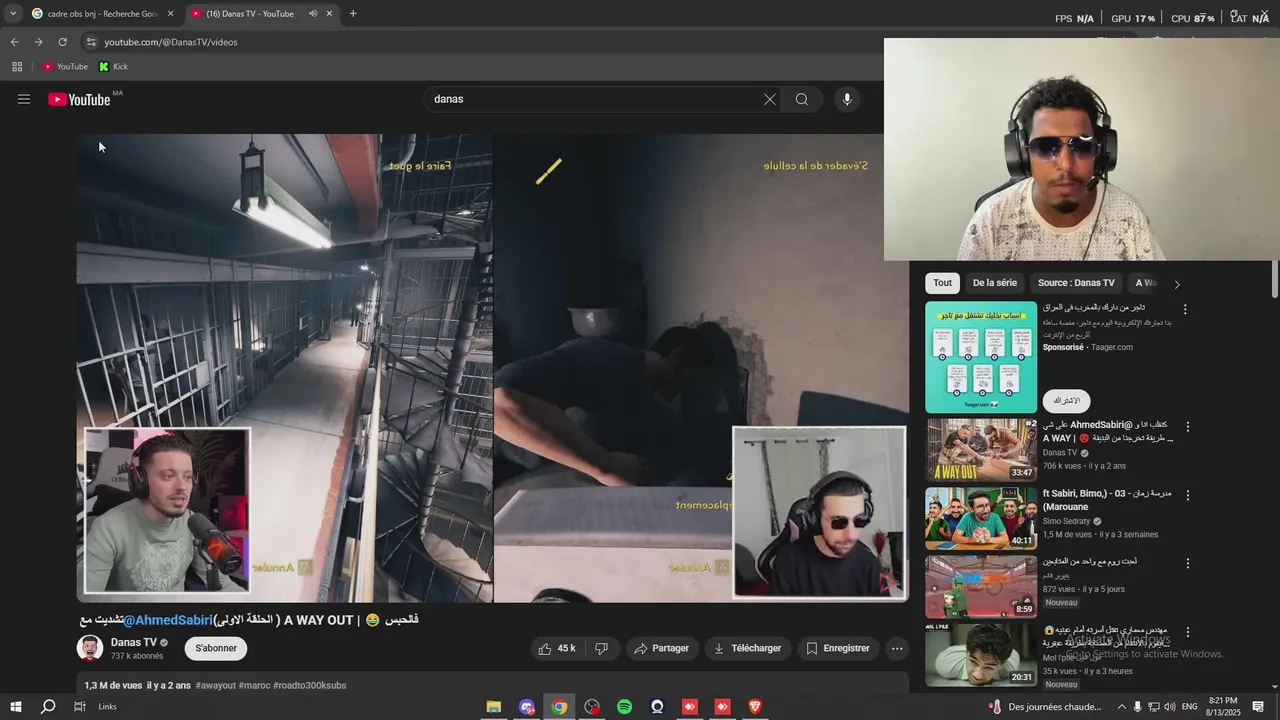Open Windows Start menu
The width and height of the screenshot is (1280, 720).
point(15,707)
